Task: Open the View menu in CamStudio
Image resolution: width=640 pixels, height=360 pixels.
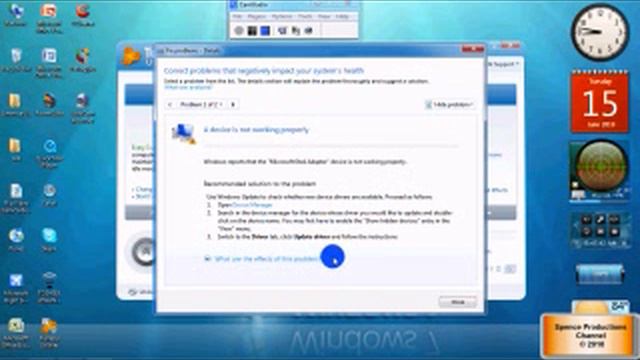Action: (324, 17)
